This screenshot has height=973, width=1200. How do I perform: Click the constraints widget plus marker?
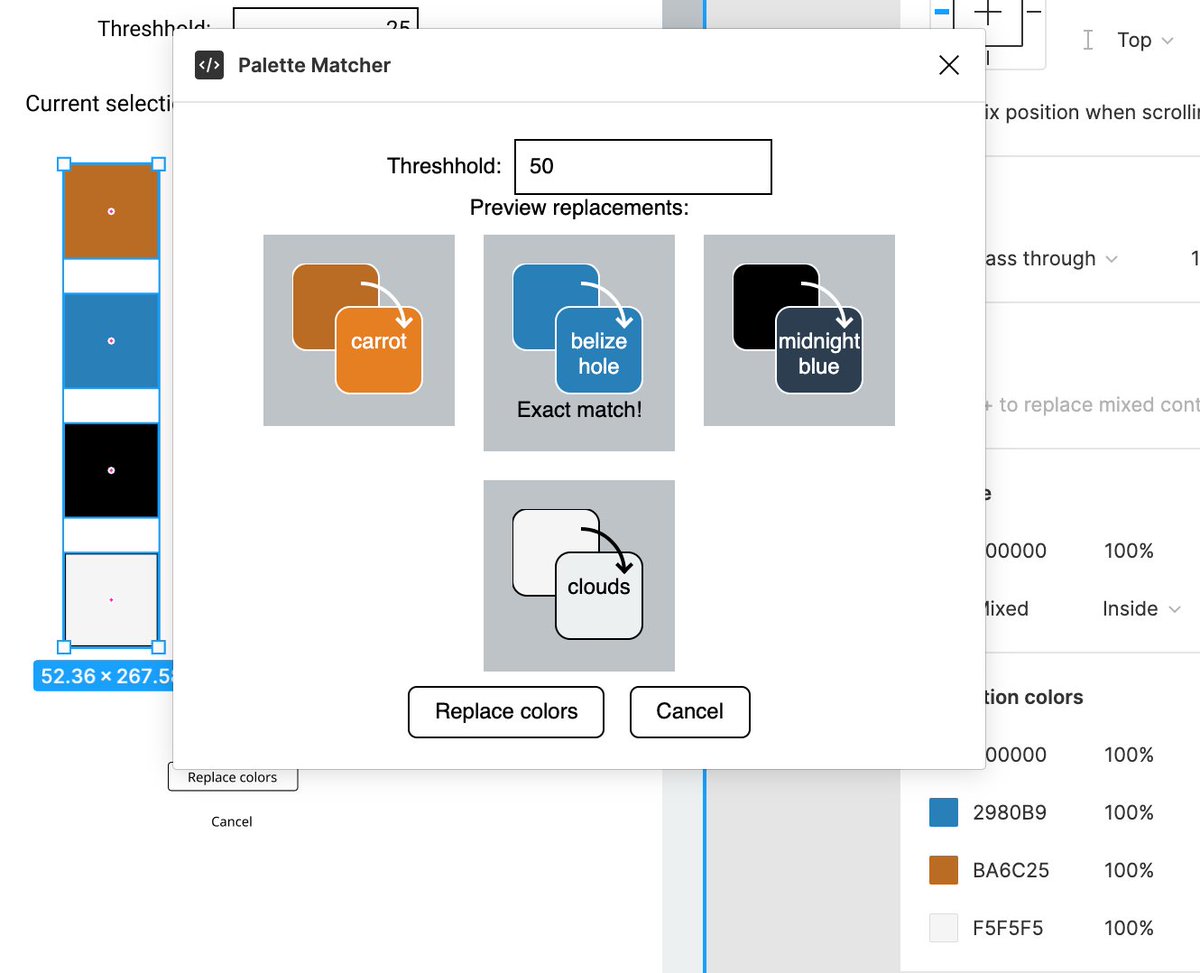pyautogui.click(x=988, y=12)
